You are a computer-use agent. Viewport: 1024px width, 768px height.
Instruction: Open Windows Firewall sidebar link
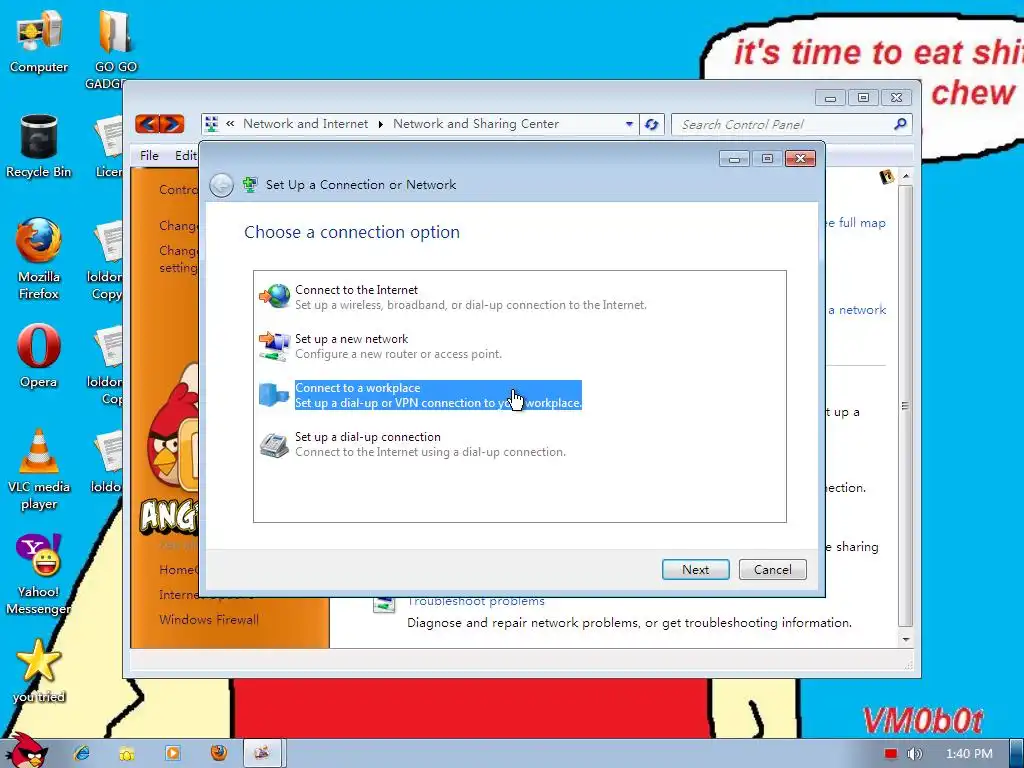209,619
